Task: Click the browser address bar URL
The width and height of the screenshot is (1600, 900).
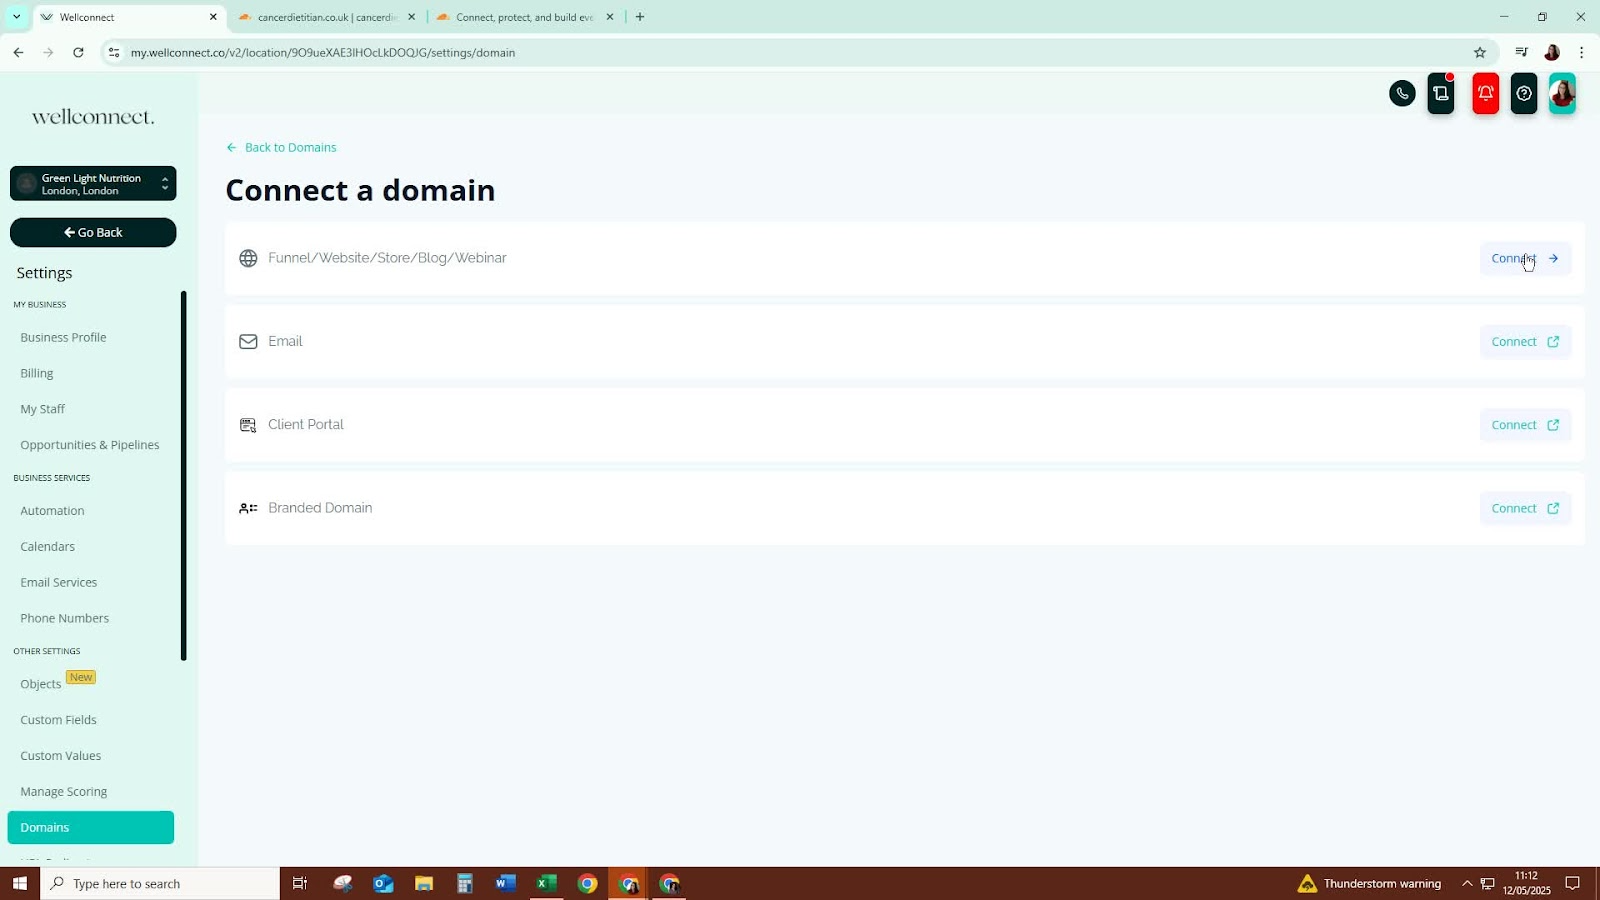Action: coord(323,53)
